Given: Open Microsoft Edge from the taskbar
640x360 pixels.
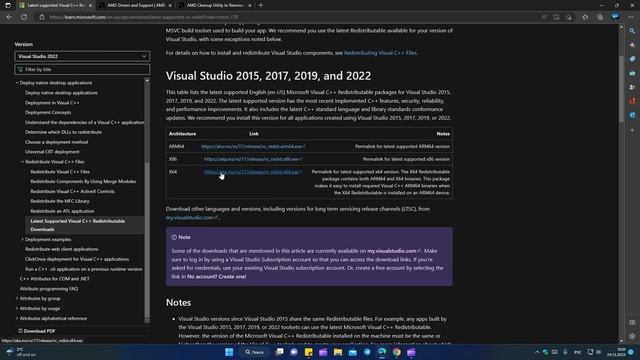Looking at the screenshot, I should (382, 352).
